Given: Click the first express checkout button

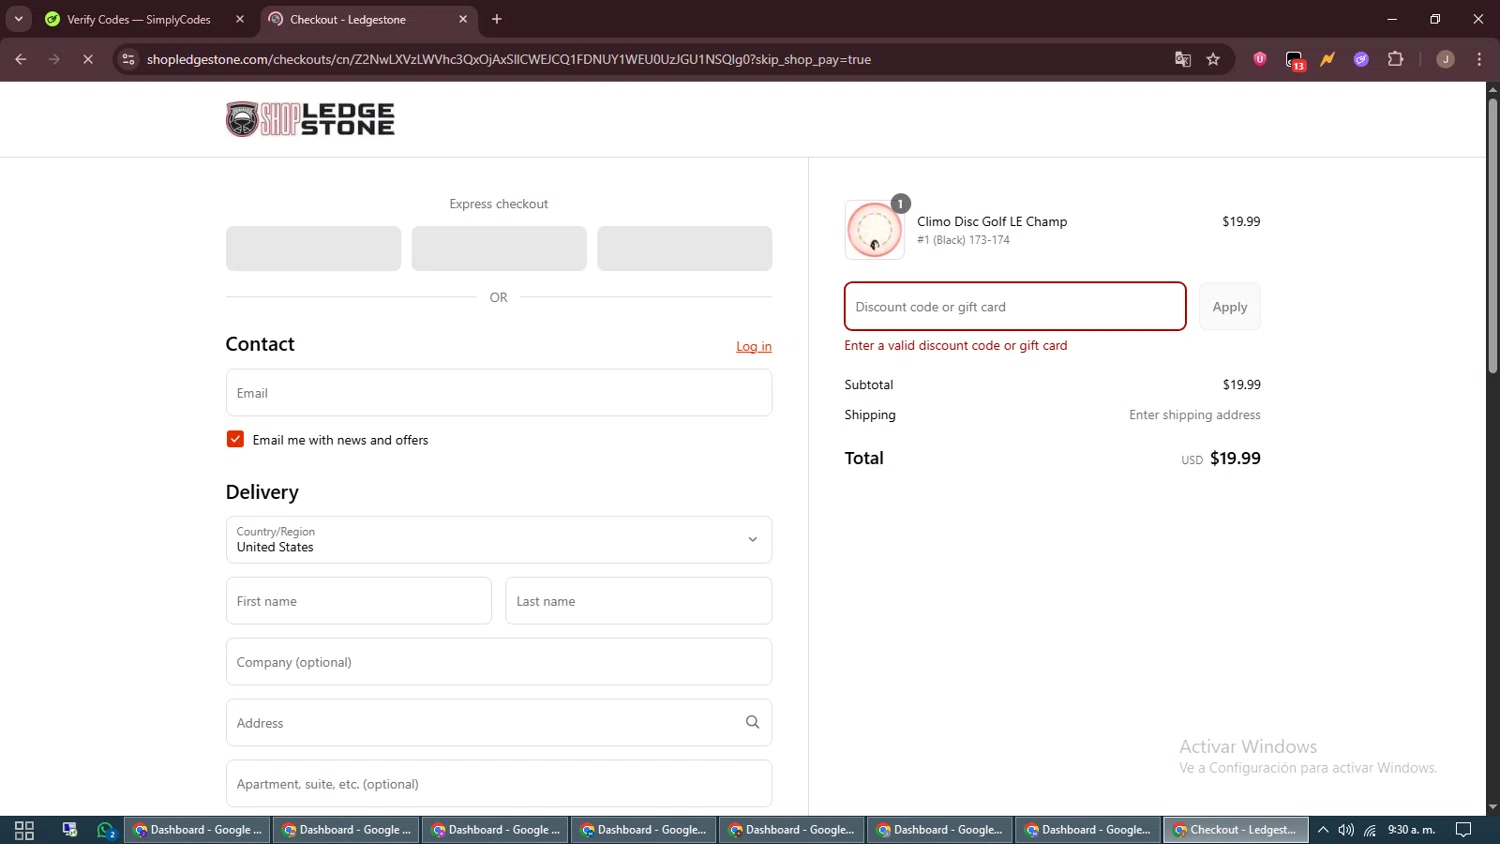Looking at the screenshot, I should click(313, 248).
